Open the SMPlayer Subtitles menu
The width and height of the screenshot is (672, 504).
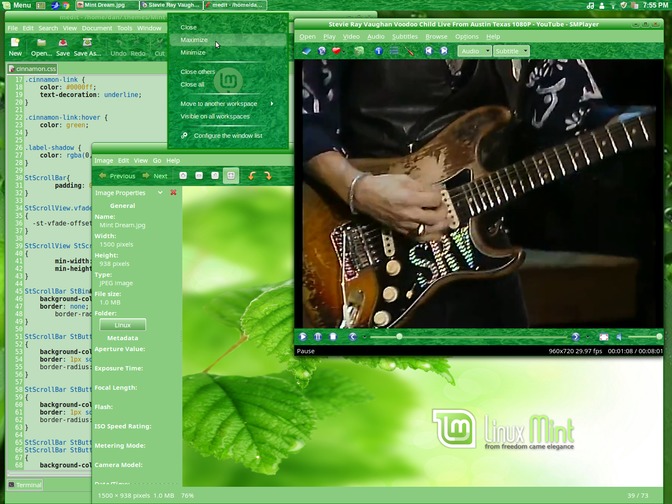click(405, 37)
